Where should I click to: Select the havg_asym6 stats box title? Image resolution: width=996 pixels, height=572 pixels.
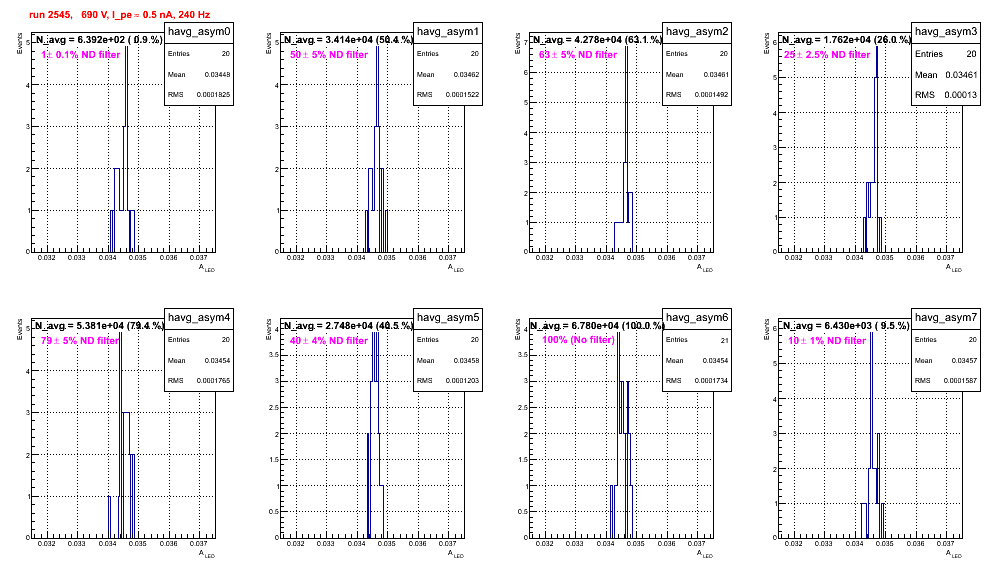coord(697,318)
